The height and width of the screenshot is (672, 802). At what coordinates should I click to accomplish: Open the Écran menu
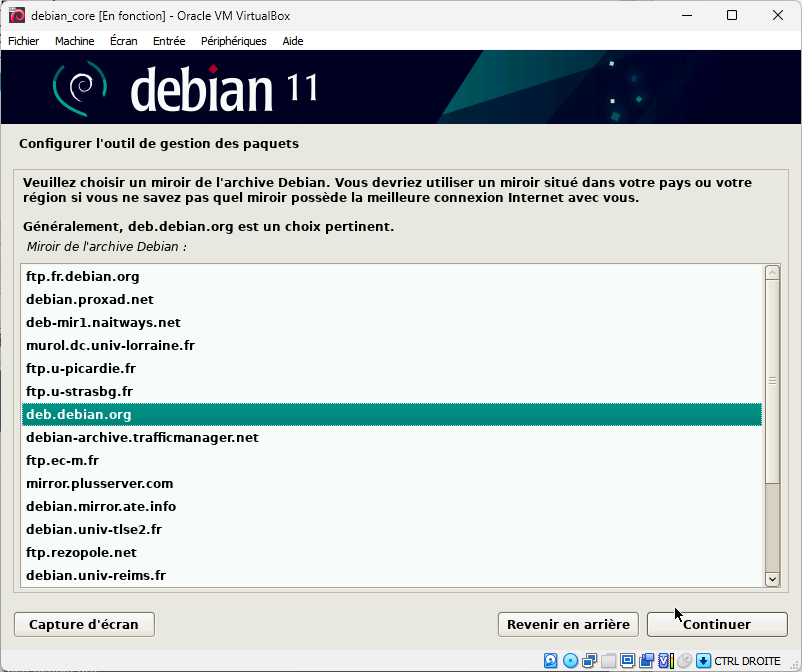point(124,41)
